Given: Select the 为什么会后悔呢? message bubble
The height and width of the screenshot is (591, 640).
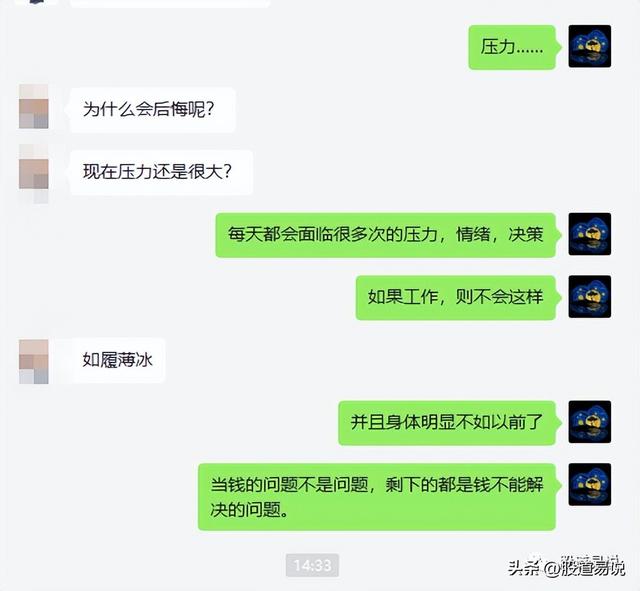Looking at the screenshot, I should (152, 109).
